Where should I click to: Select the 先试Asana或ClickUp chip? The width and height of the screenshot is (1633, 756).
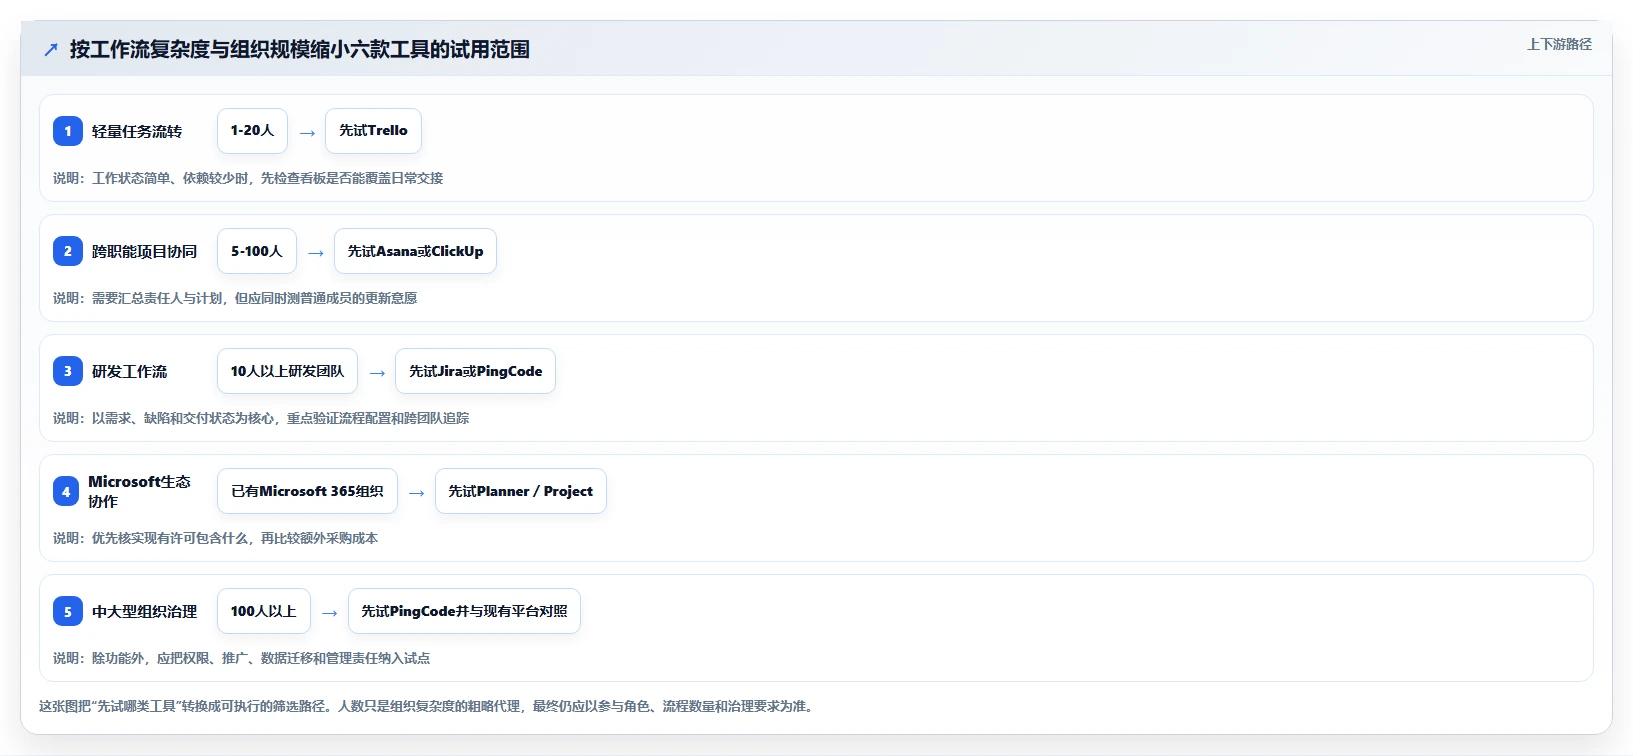[415, 251]
